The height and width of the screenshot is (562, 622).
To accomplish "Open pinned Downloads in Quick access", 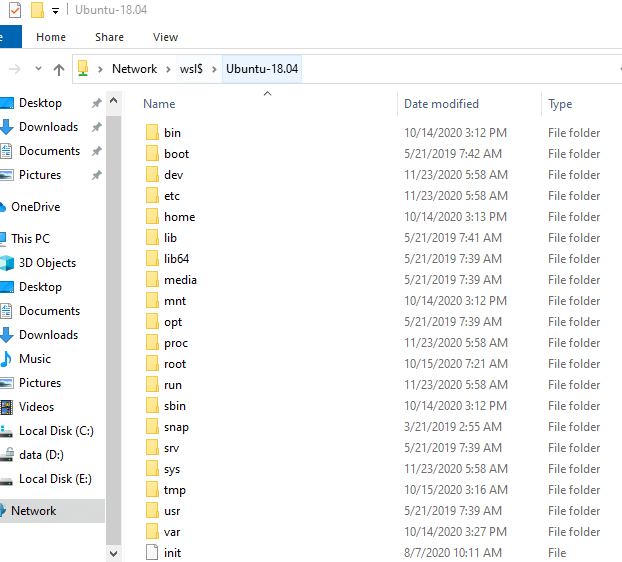I will [48, 127].
